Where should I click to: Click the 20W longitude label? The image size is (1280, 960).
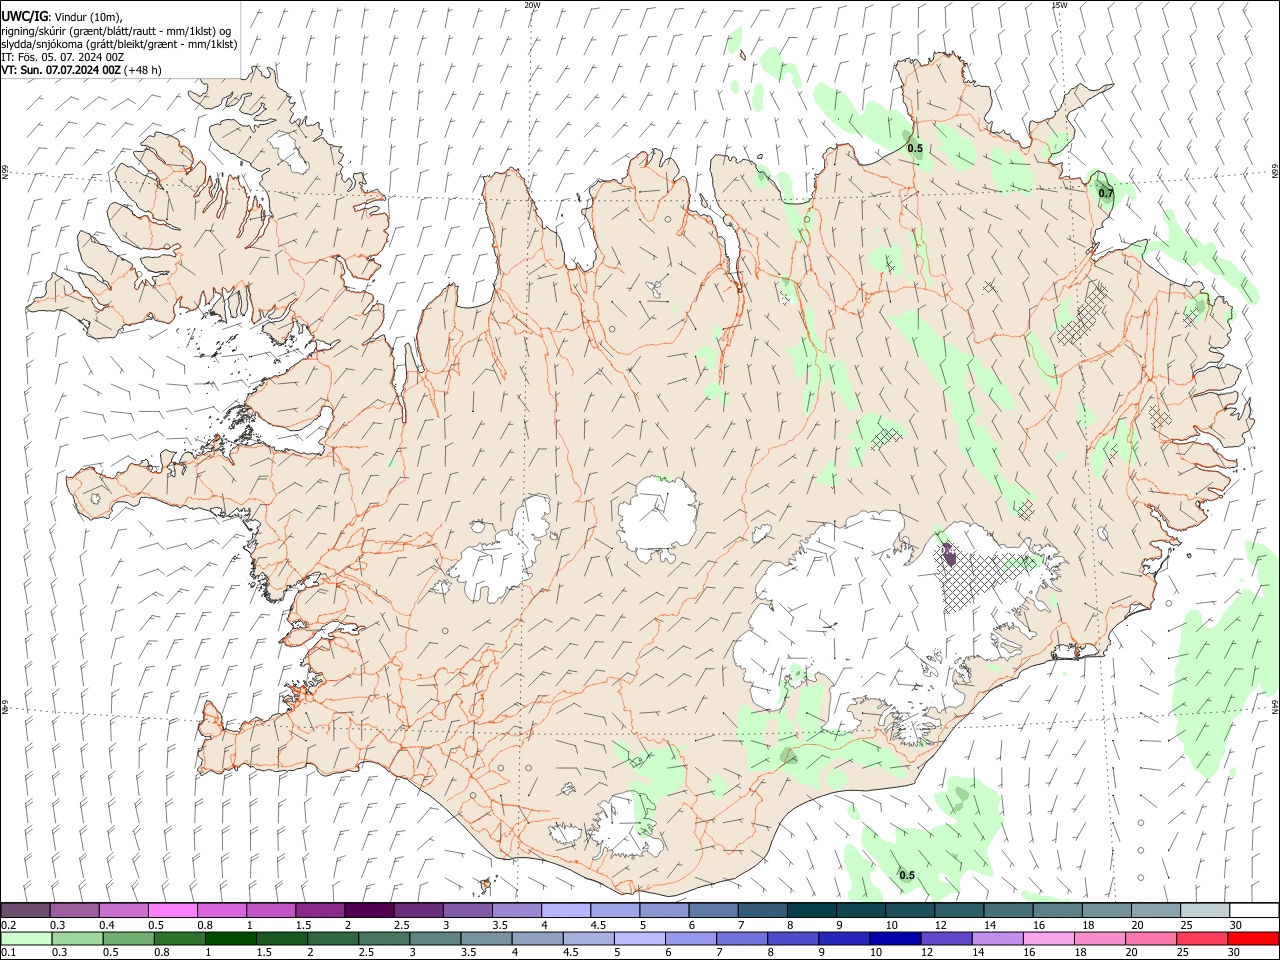tap(532, 5)
